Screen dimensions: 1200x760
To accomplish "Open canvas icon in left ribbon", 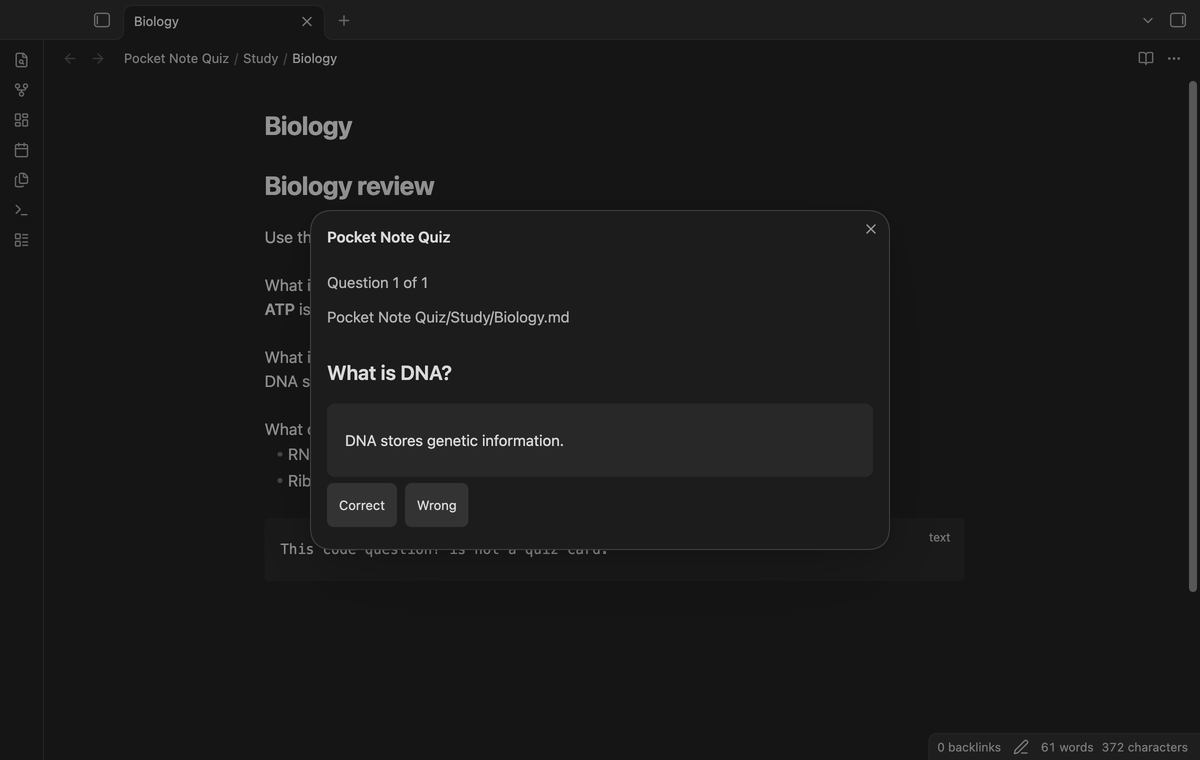I will click(21, 120).
